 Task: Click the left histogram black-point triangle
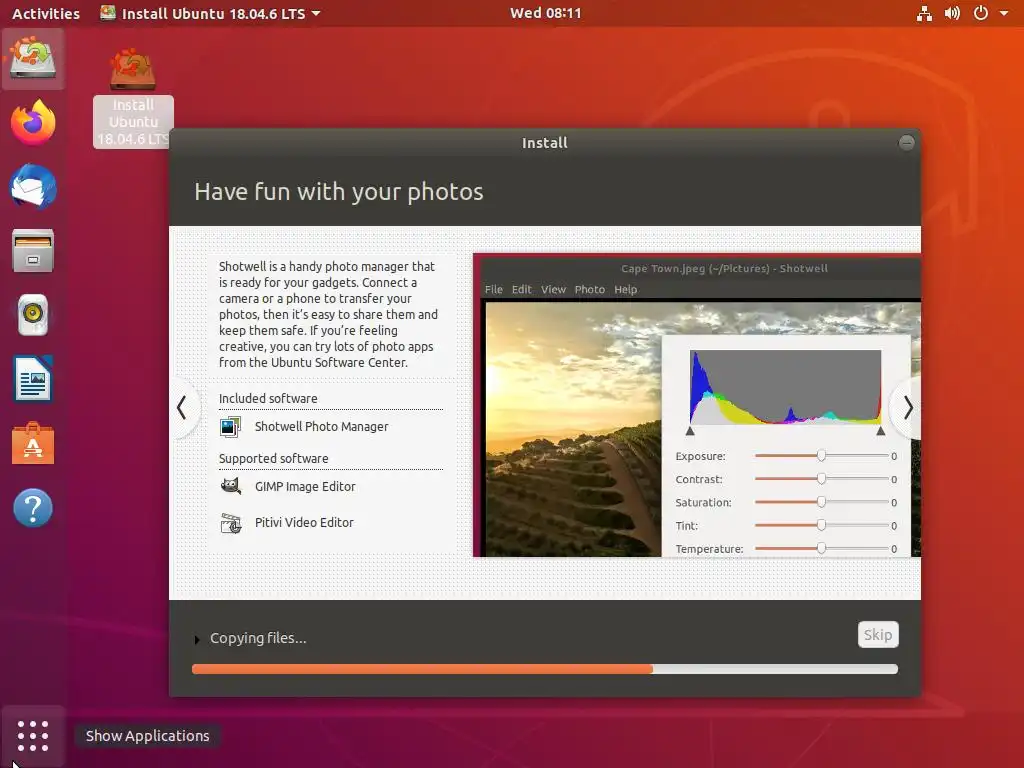pyautogui.click(x=690, y=431)
